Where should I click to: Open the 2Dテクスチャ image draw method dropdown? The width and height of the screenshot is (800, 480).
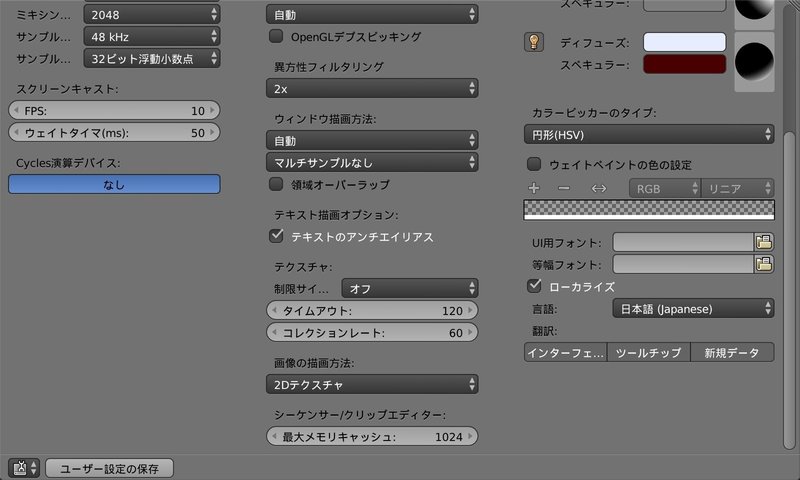[x=372, y=385]
